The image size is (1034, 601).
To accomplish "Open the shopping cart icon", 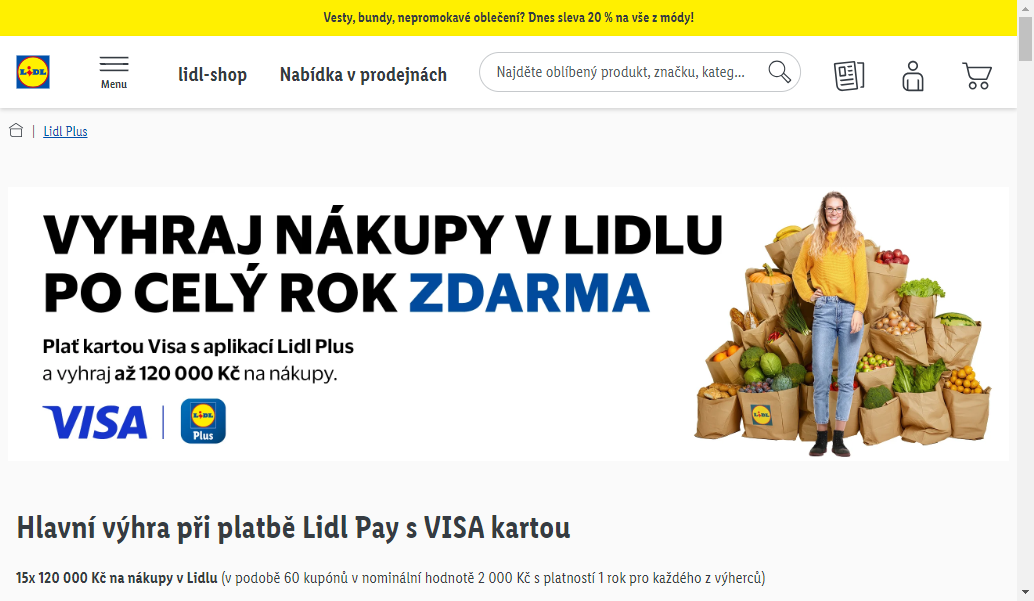I will click(977, 76).
